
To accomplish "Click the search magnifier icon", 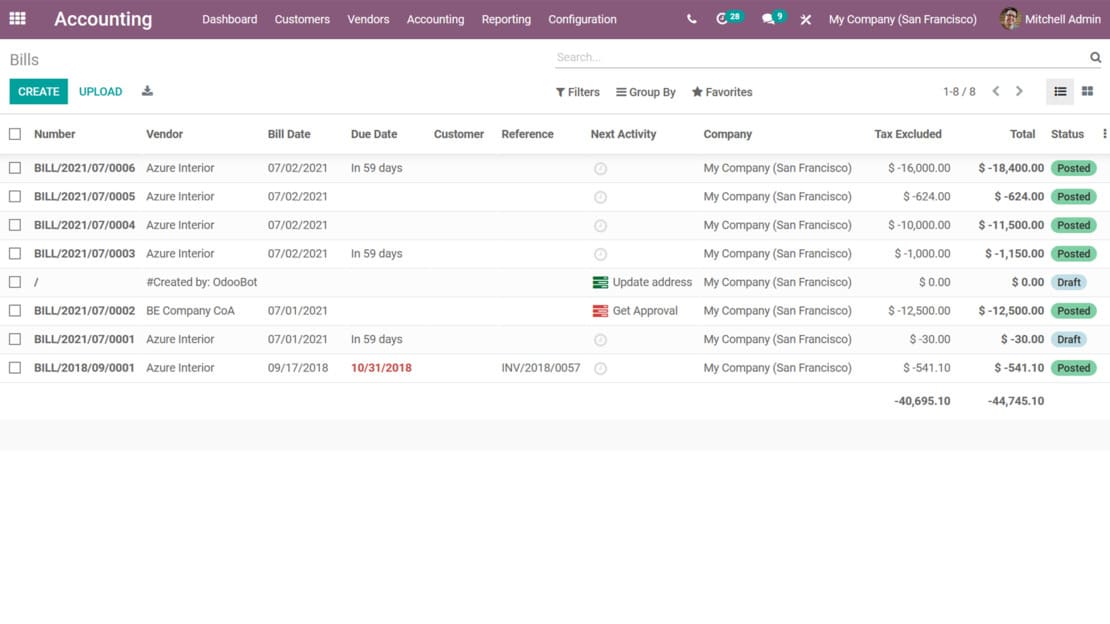I will [1095, 58].
